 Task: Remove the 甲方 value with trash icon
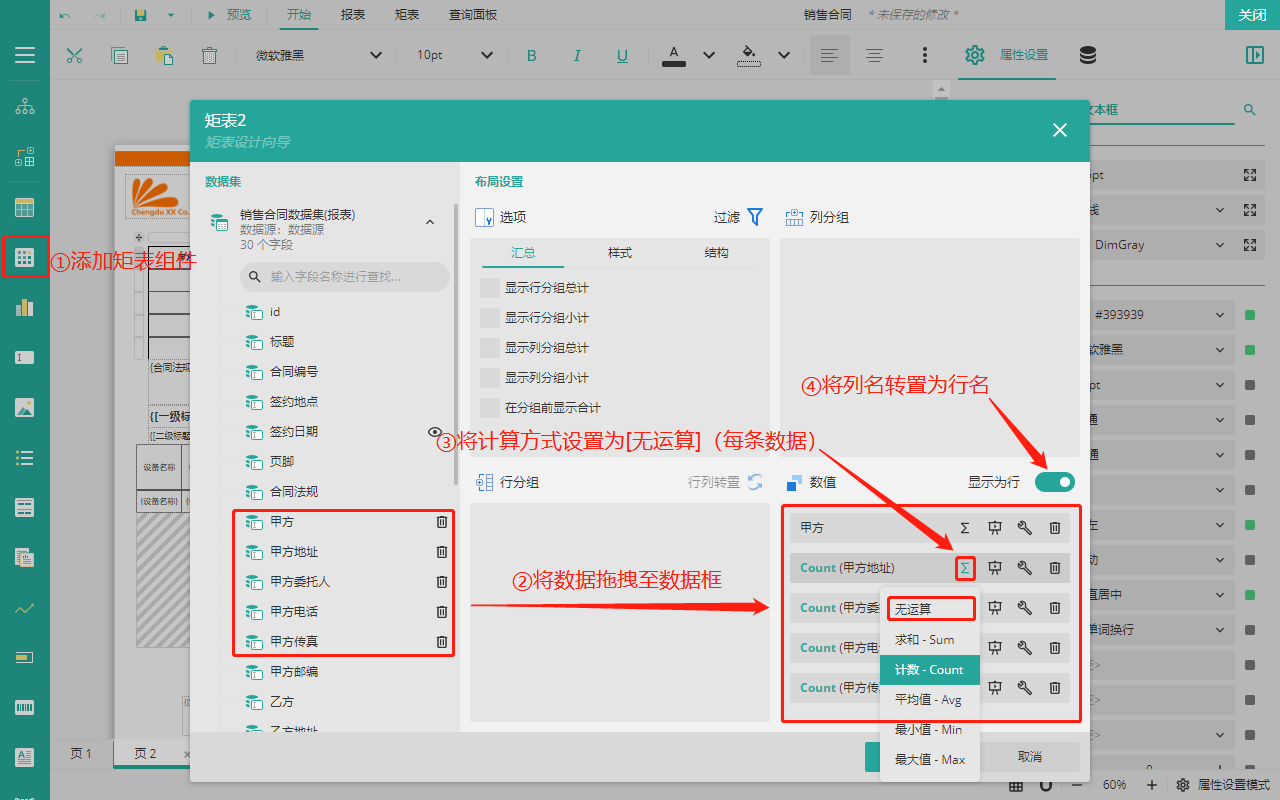pyautogui.click(x=1055, y=528)
